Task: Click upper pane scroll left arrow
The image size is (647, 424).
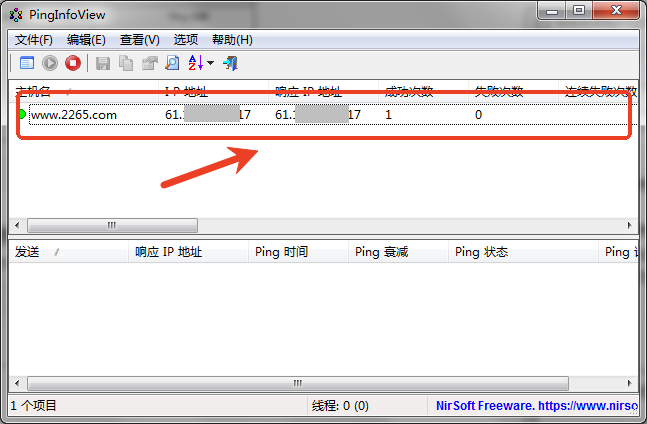Action: click(x=17, y=225)
